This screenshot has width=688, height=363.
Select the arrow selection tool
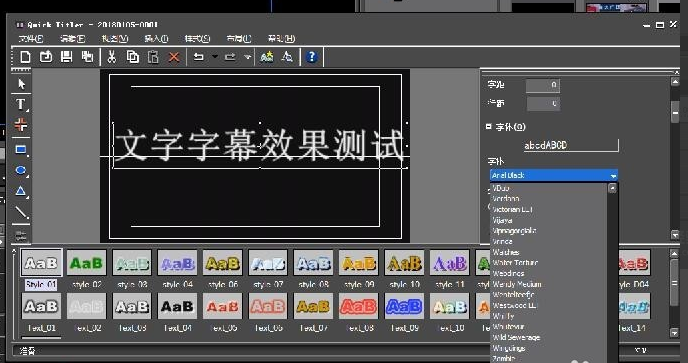pyautogui.click(x=21, y=84)
